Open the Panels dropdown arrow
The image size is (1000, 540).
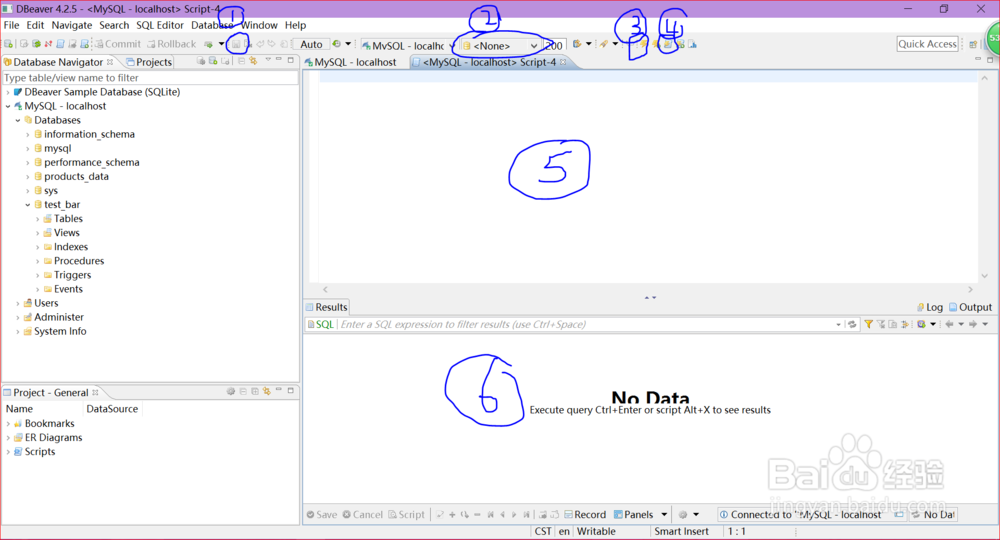tap(664, 514)
